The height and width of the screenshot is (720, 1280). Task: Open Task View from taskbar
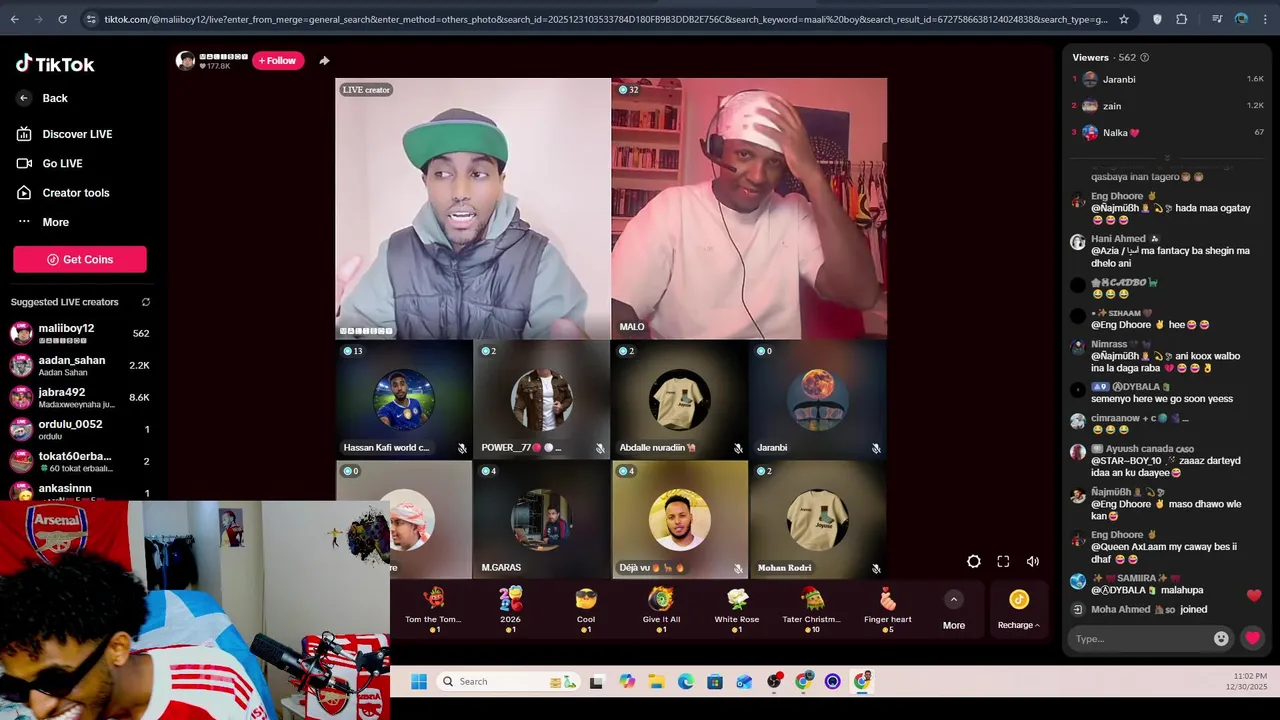pyautogui.click(x=596, y=682)
